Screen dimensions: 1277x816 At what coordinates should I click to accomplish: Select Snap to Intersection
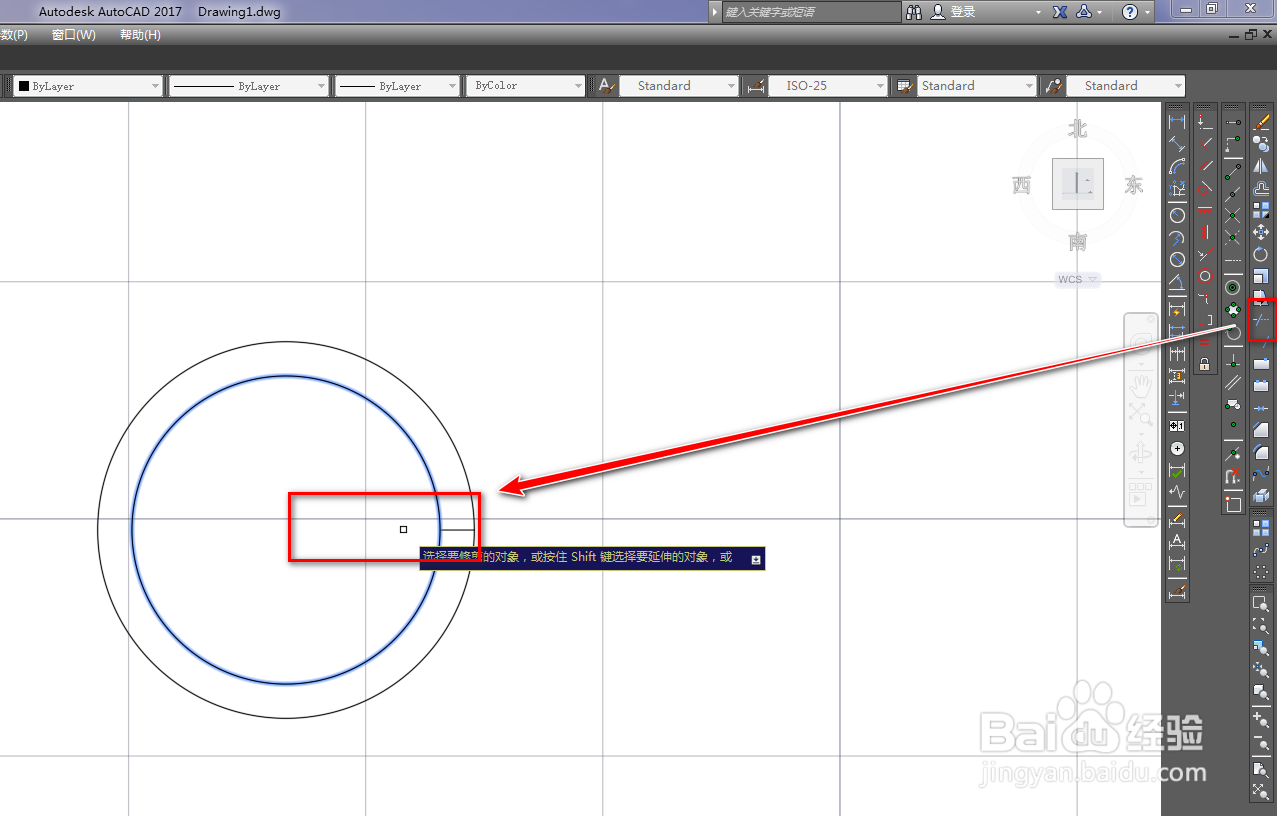tap(1233, 216)
